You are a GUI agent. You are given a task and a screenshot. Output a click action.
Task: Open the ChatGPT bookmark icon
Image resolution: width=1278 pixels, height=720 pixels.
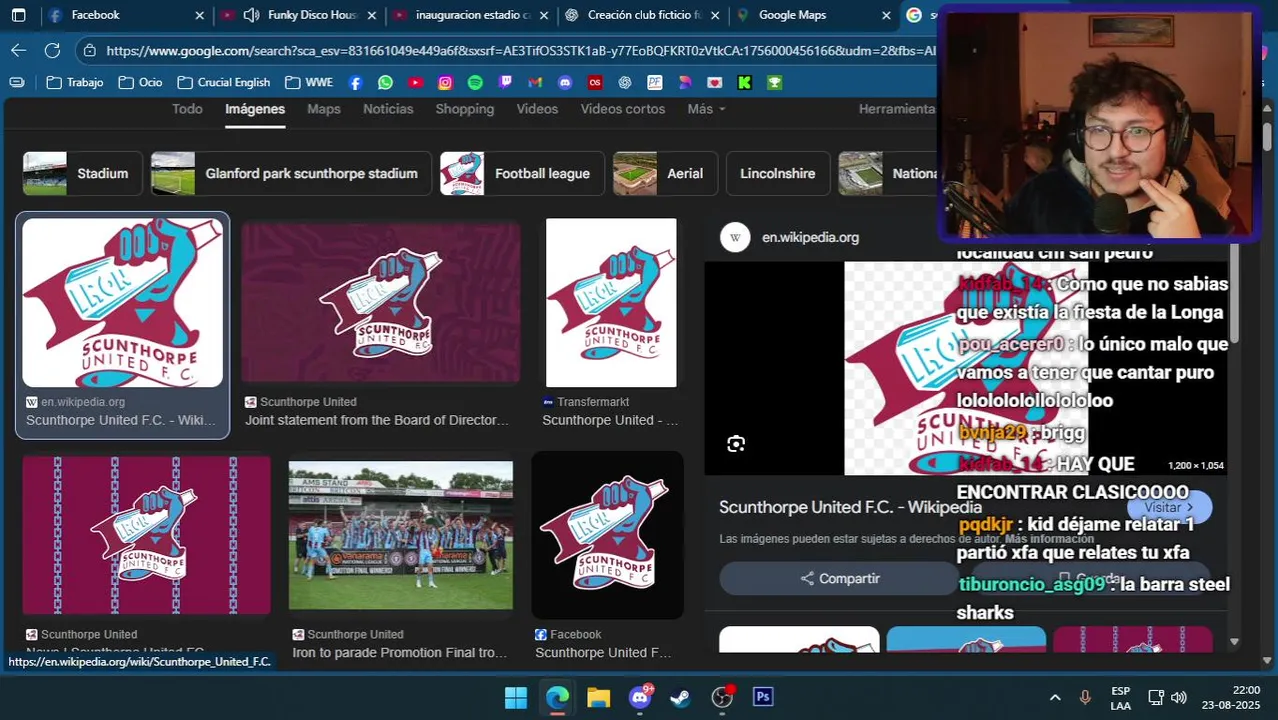(x=625, y=82)
